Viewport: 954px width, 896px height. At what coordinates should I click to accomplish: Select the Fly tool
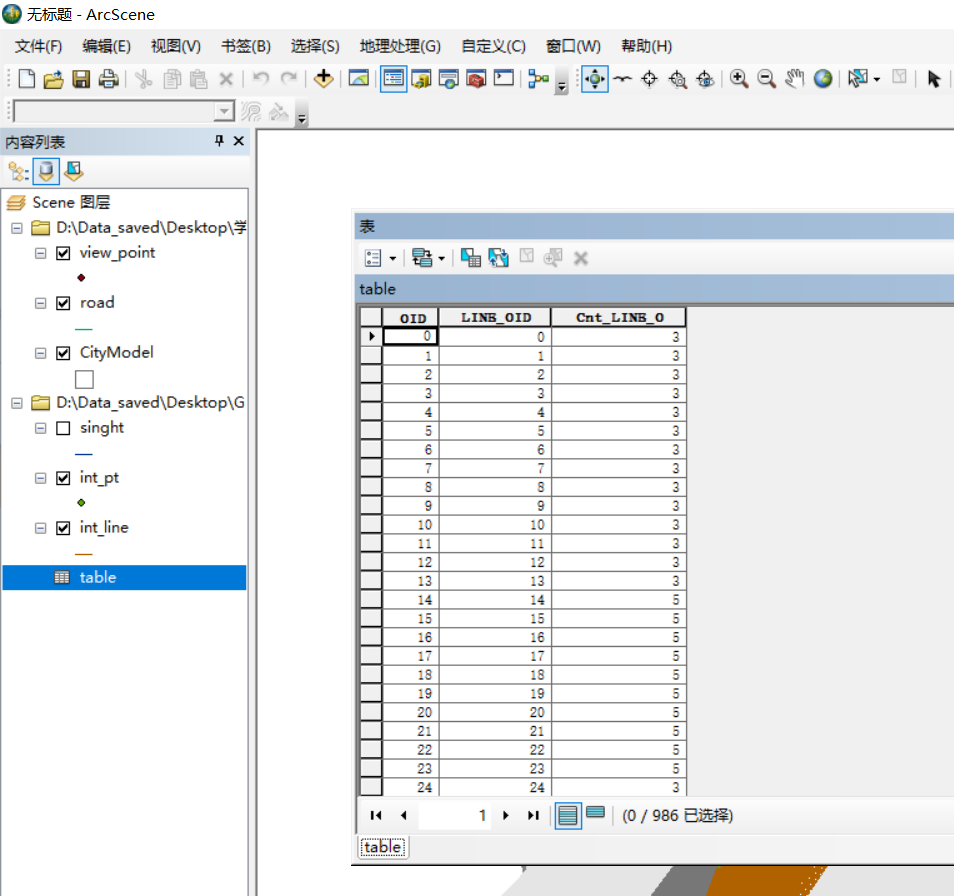pyautogui.click(x=622, y=79)
